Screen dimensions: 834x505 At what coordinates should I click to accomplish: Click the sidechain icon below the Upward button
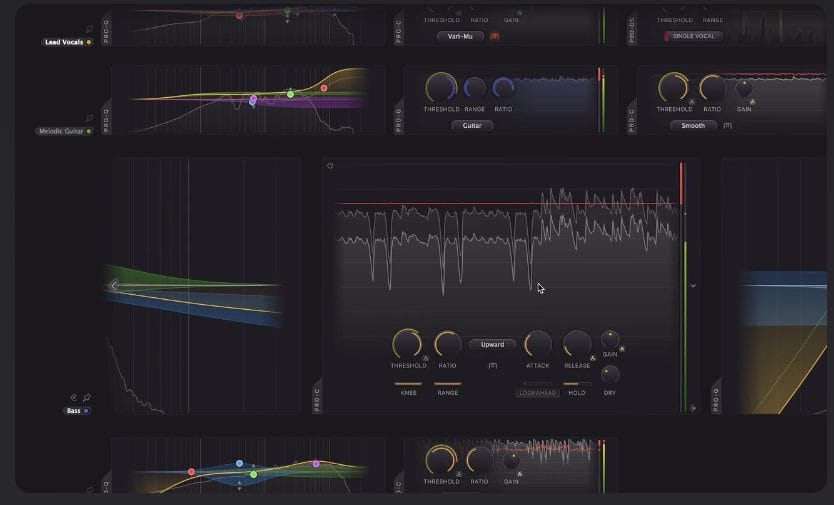[x=492, y=365]
